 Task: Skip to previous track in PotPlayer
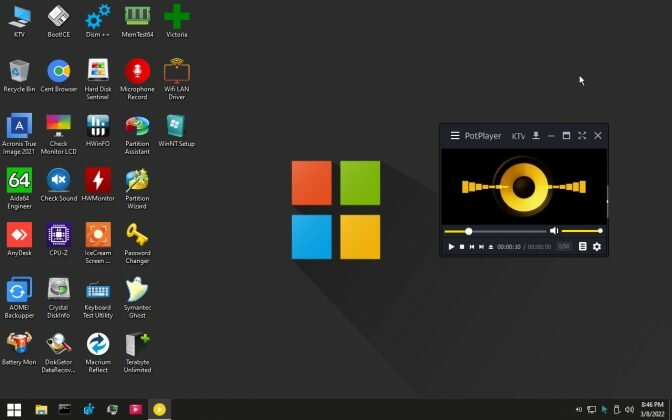(x=471, y=247)
